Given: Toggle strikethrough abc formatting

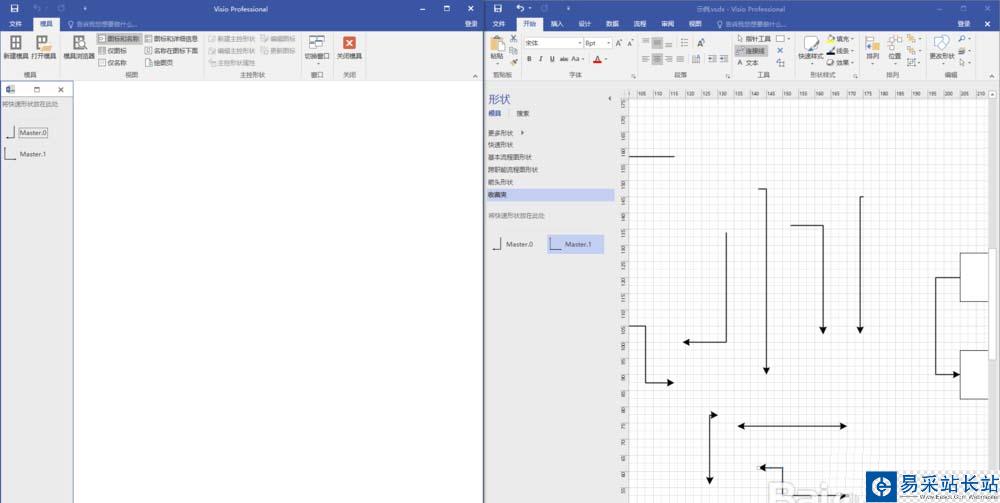Looking at the screenshot, I should click(x=564, y=59).
